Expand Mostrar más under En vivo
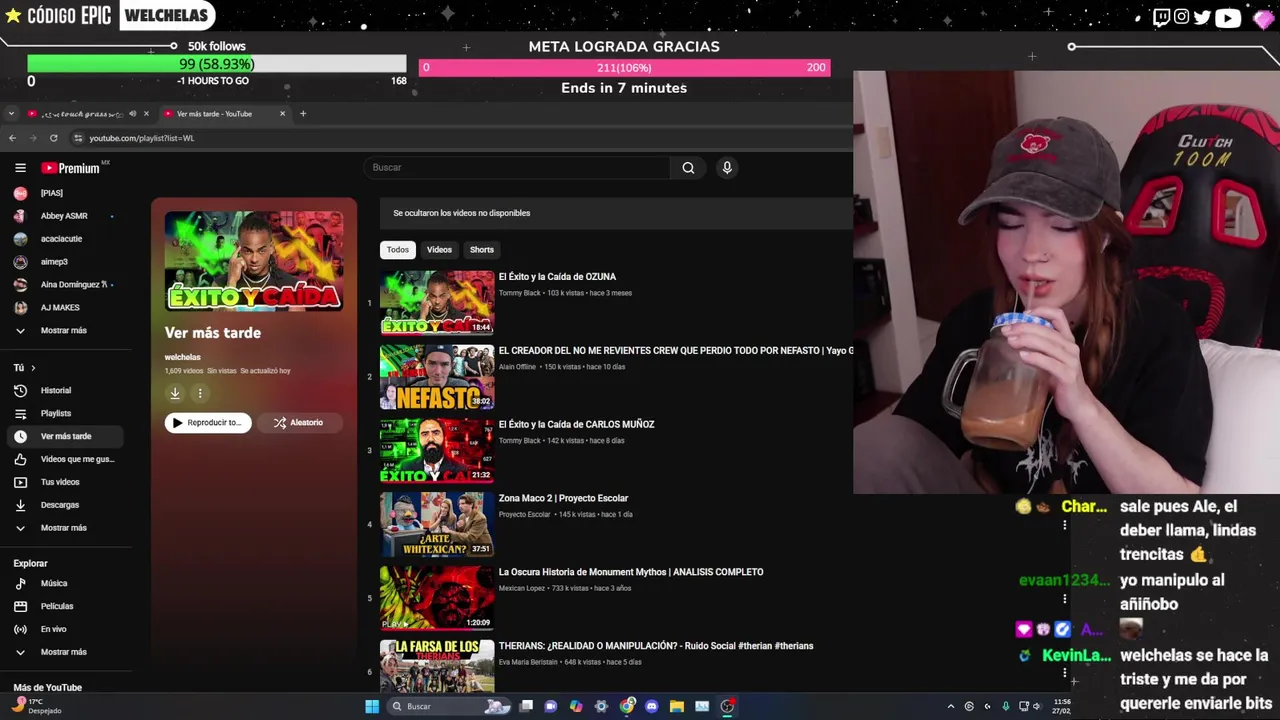This screenshot has width=1280, height=720. pyautogui.click(x=65, y=652)
